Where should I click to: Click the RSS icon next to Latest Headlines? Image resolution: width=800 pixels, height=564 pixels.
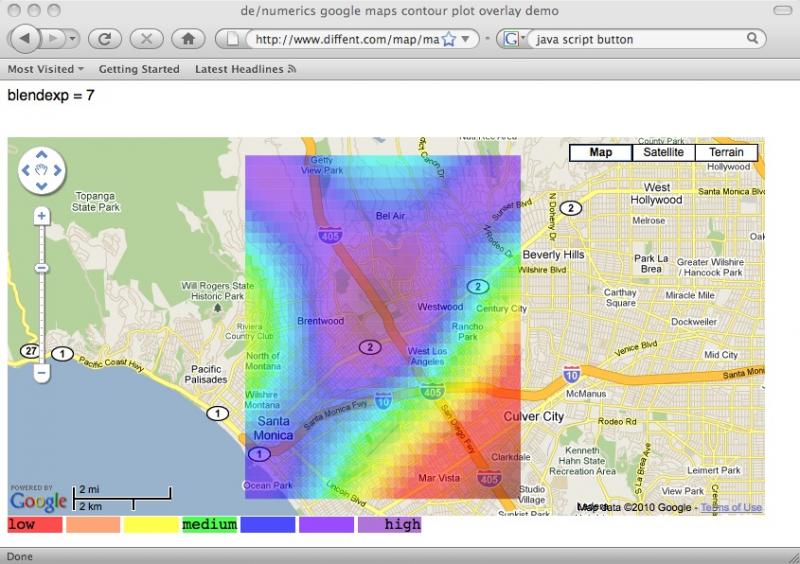(292, 69)
